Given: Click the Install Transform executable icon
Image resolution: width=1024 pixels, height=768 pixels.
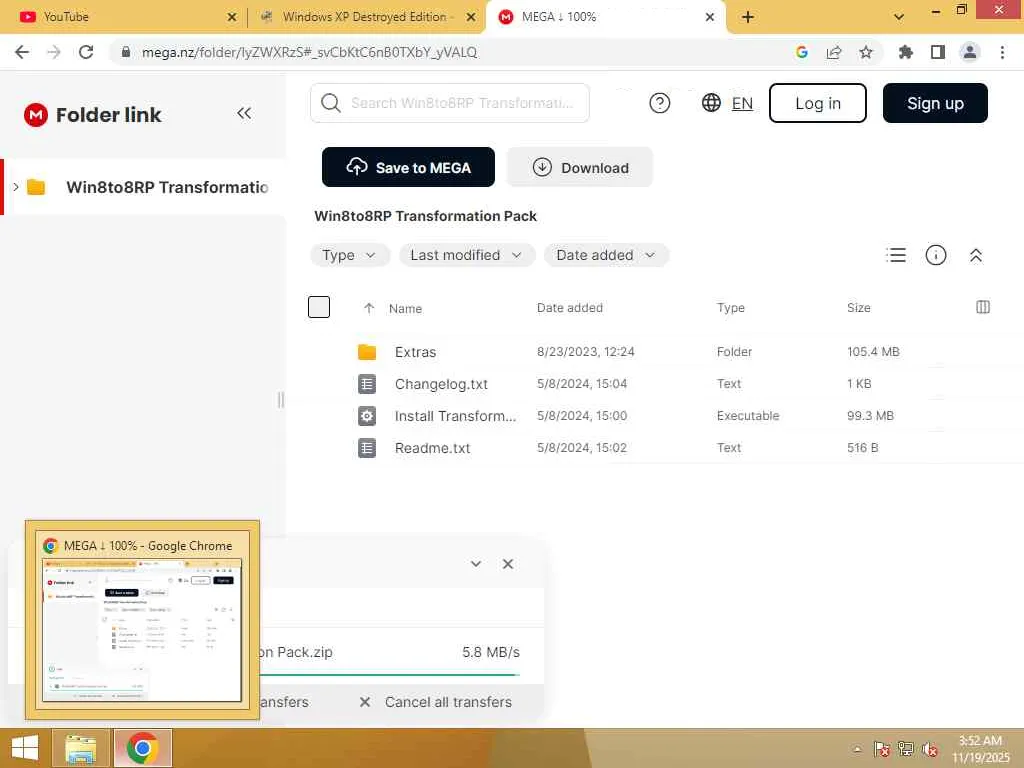Looking at the screenshot, I should pyautogui.click(x=367, y=416).
